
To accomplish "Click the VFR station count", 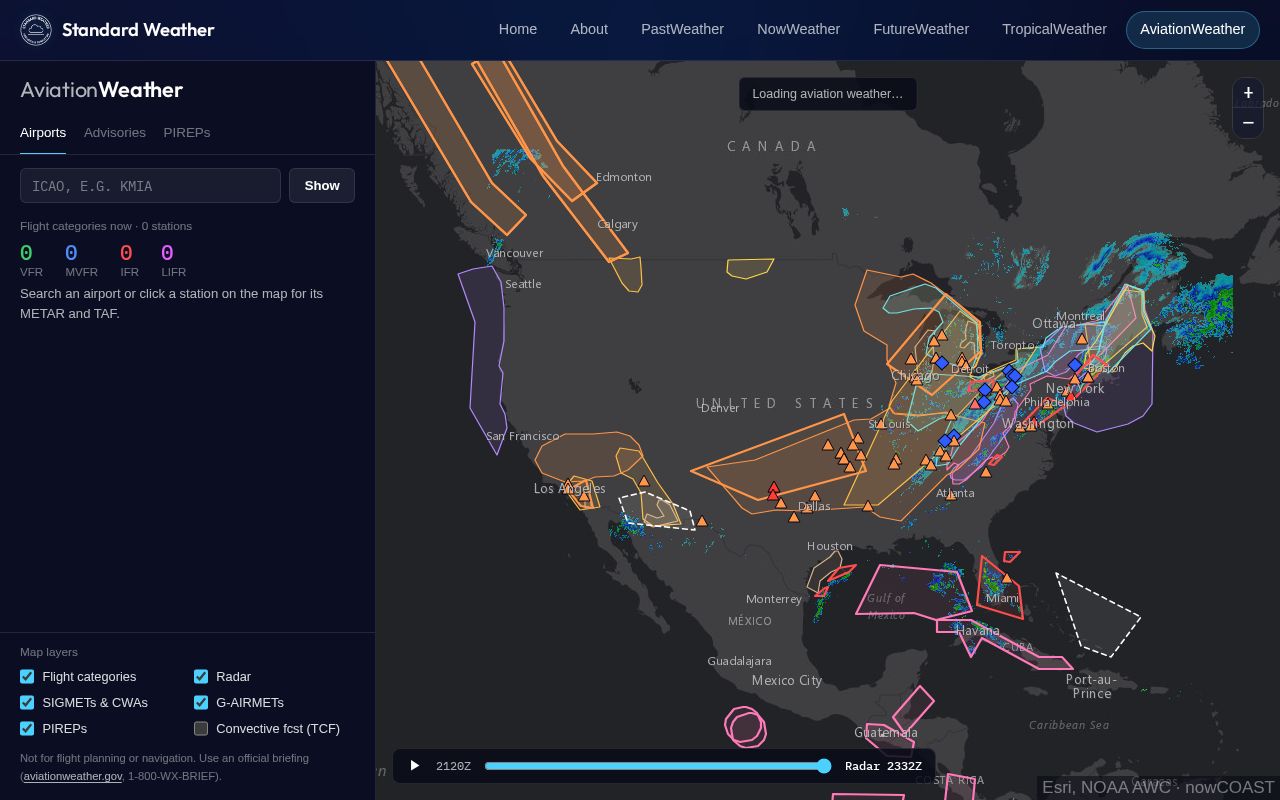I will click(x=26, y=253).
